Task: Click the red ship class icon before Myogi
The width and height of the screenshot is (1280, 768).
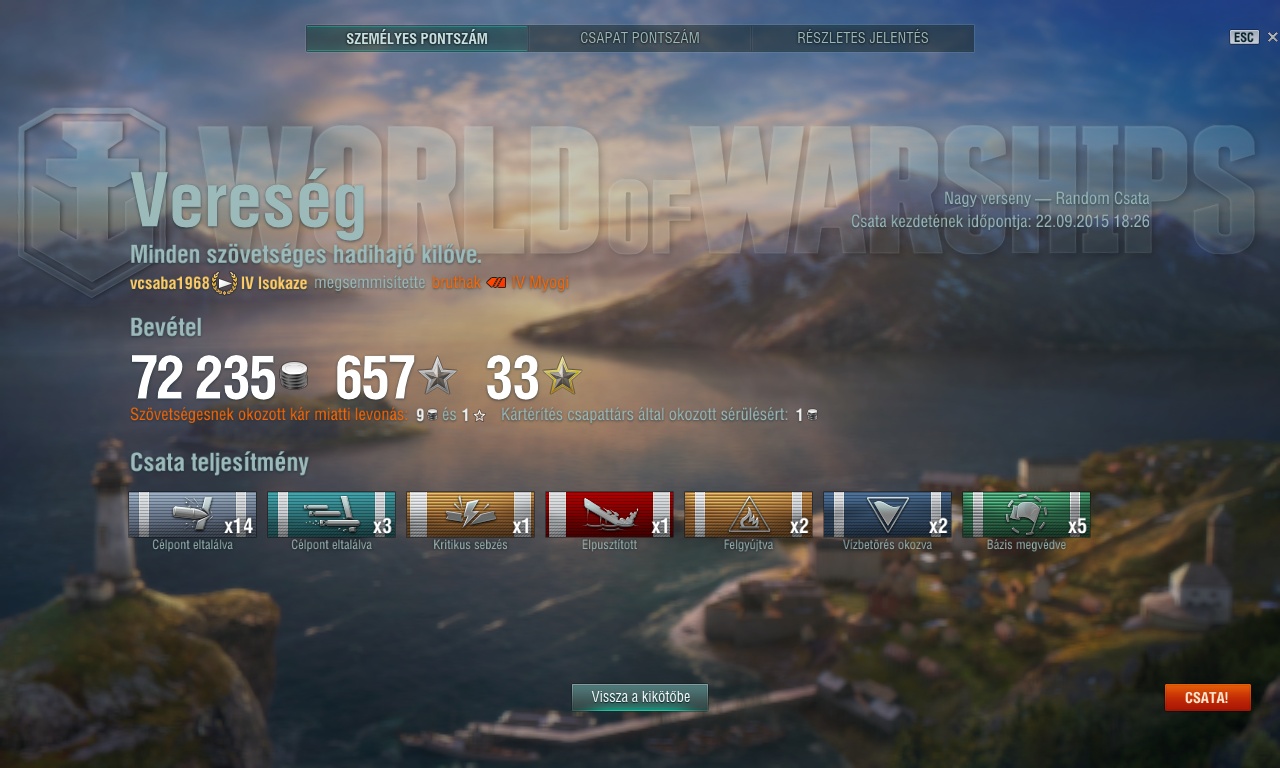Action: tap(497, 283)
